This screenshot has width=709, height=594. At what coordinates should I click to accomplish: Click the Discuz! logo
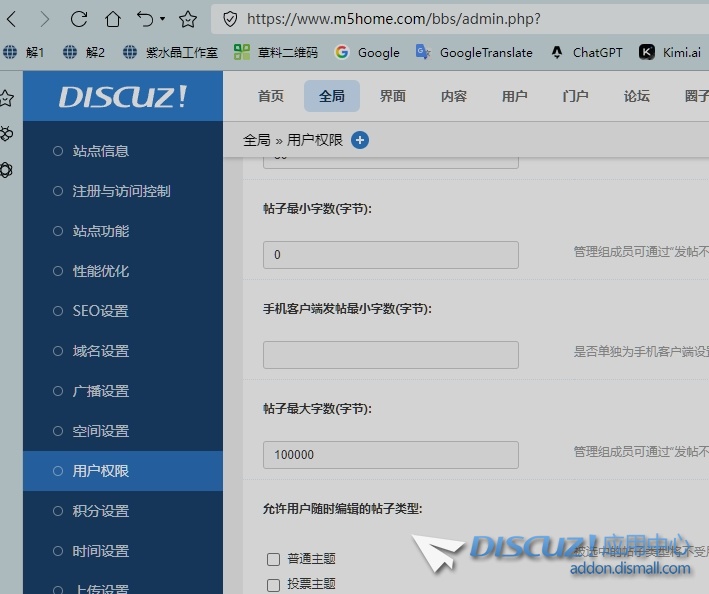click(123, 96)
